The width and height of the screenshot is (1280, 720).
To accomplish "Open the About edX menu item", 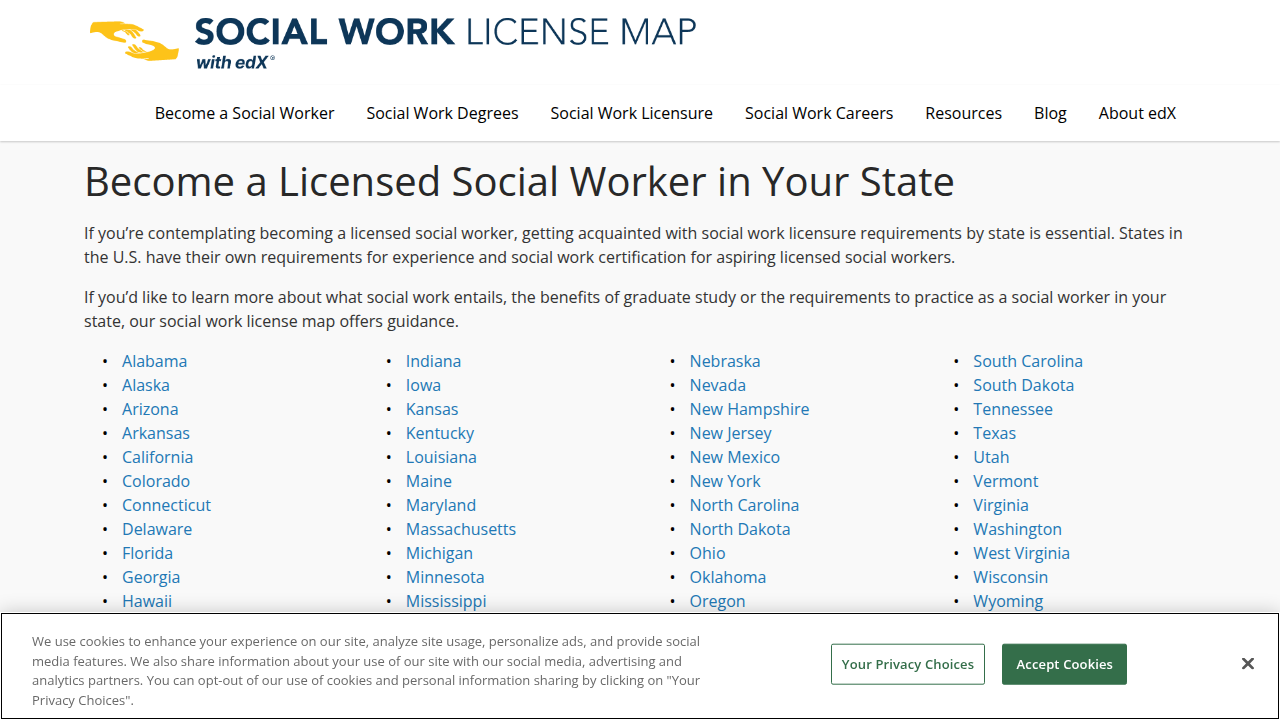I will [x=1137, y=113].
